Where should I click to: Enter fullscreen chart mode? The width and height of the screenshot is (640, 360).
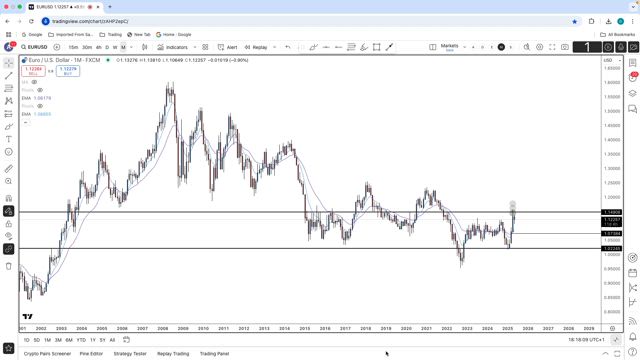552,47
